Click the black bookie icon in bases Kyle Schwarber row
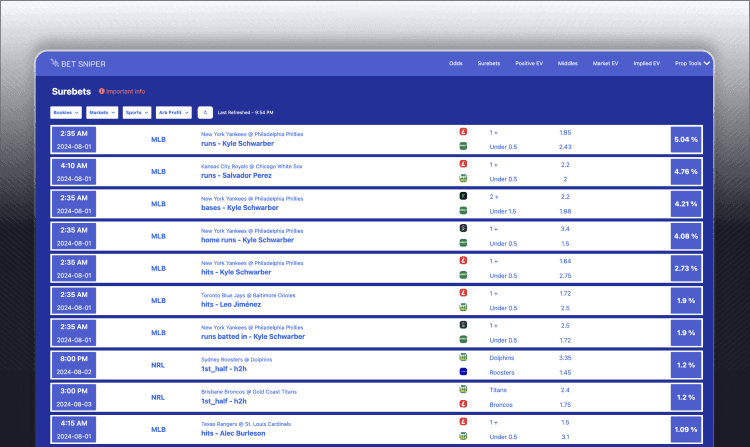Image resolution: width=750 pixels, height=447 pixels. click(x=463, y=196)
